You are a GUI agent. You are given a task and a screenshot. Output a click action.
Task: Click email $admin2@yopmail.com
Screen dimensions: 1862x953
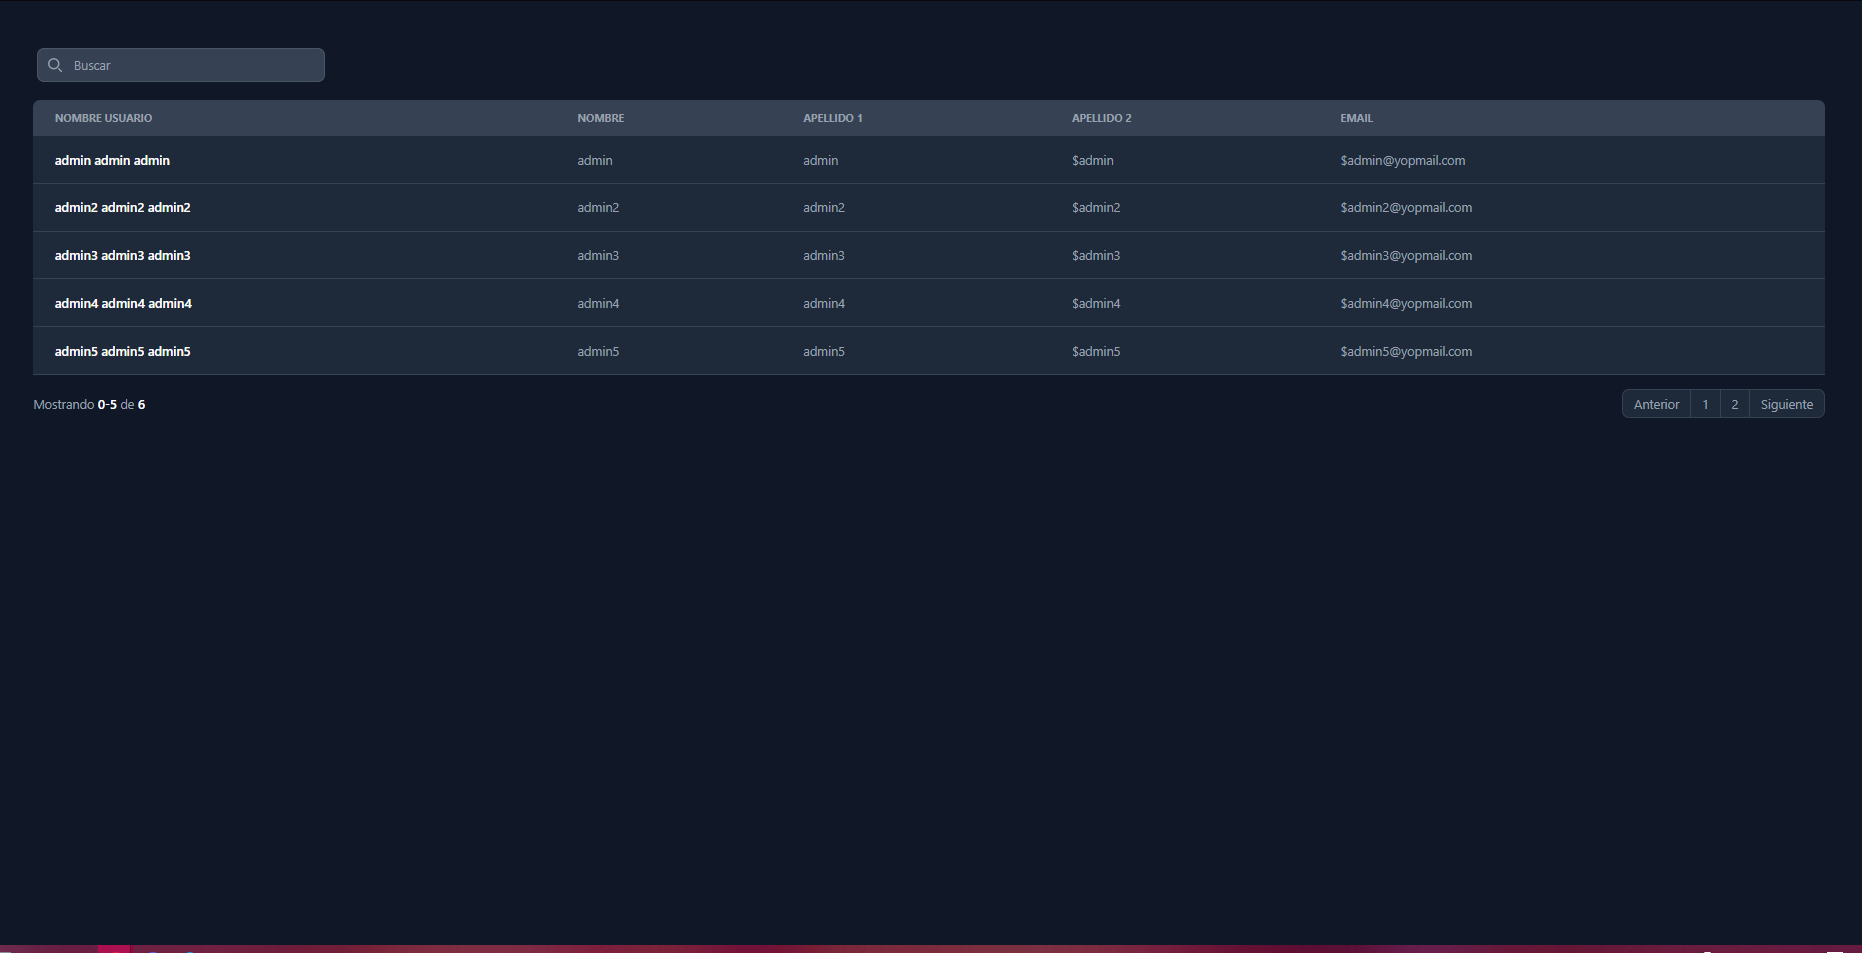(1406, 207)
